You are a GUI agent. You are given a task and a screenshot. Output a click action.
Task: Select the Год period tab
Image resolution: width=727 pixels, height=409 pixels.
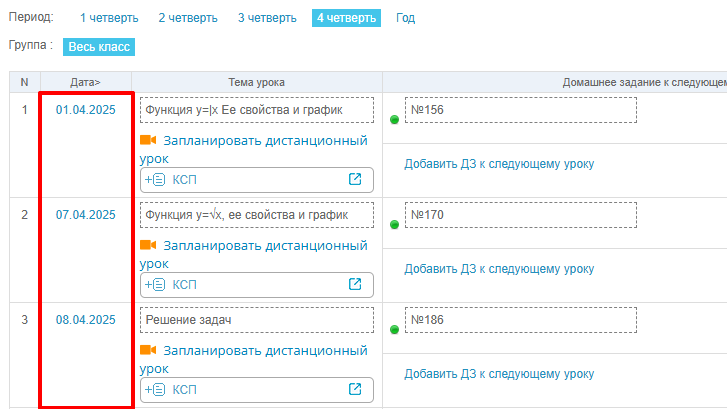tap(405, 18)
